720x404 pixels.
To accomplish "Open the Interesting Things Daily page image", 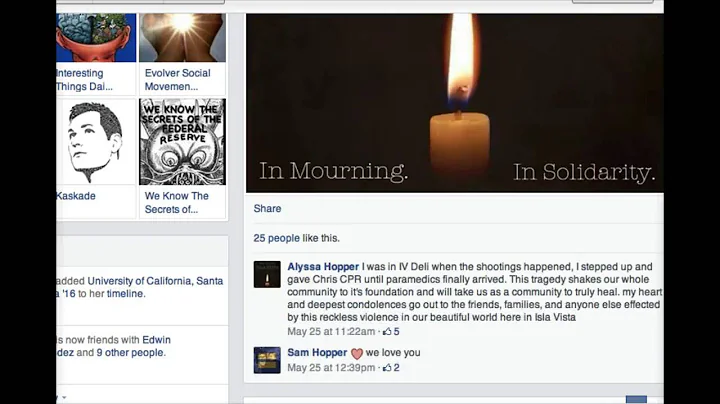I will (x=96, y=38).
